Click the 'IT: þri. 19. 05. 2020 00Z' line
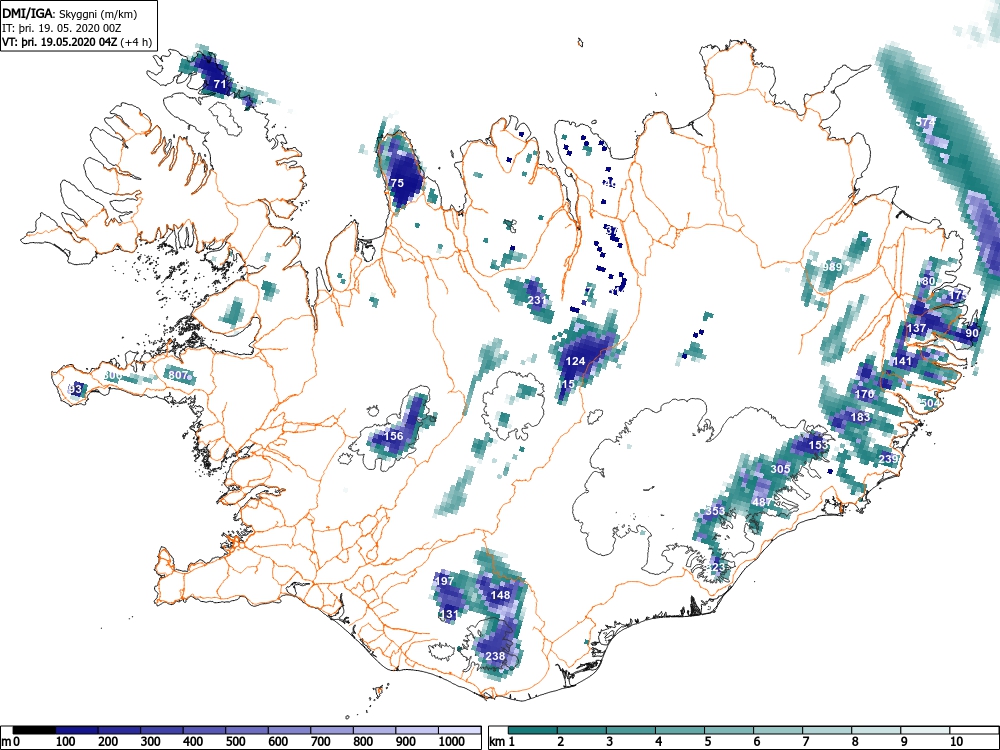The image size is (1000, 750). (59, 28)
